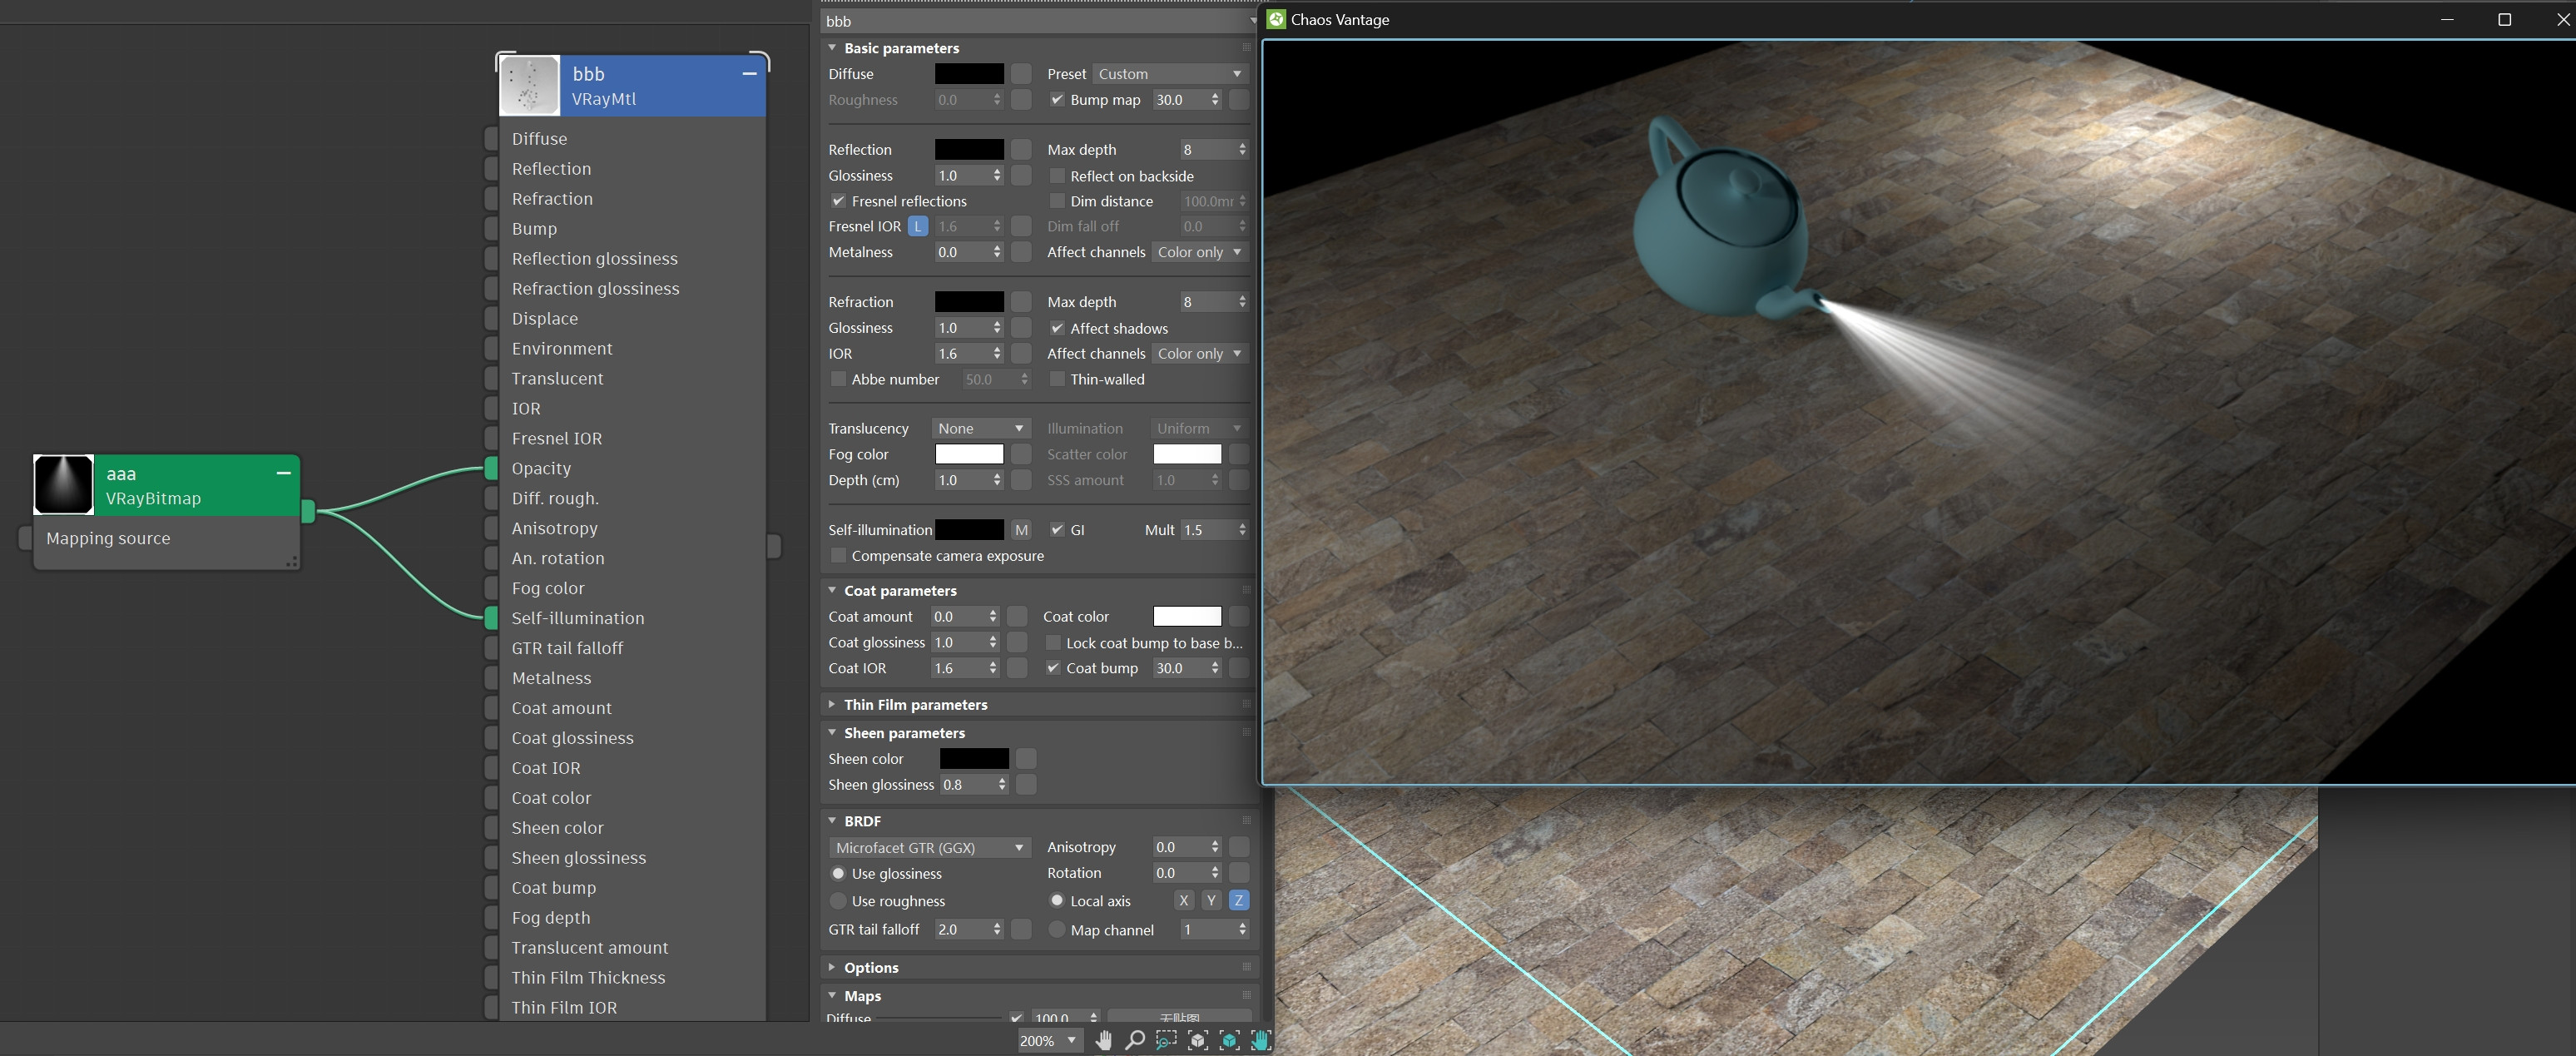Collapse the Coat parameters rollout
Screen dimensions: 2576x1056
(832, 590)
